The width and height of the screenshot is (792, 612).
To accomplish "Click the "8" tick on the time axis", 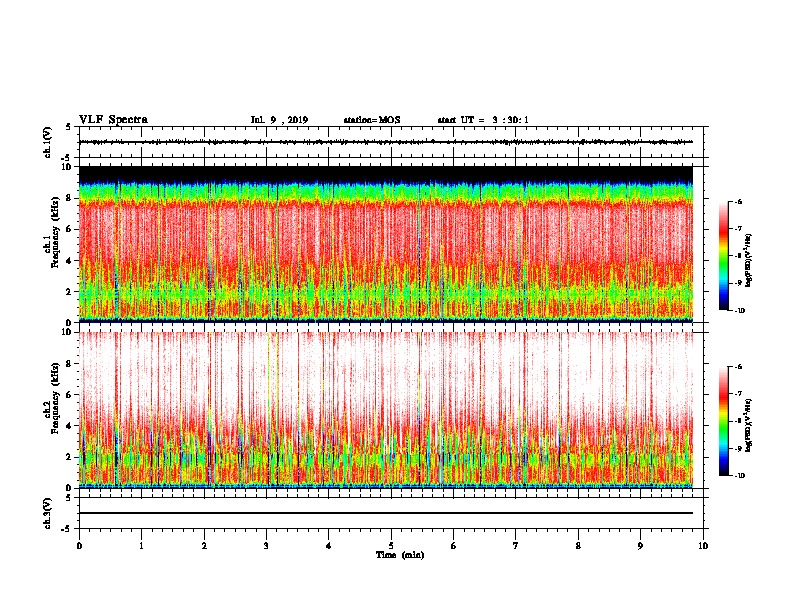I will tap(578, 546).
